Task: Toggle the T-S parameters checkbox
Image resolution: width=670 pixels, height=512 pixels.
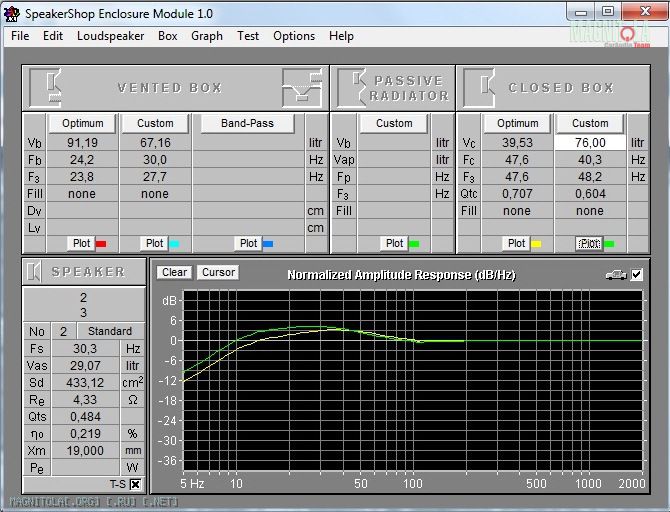Action: point(135,484)
